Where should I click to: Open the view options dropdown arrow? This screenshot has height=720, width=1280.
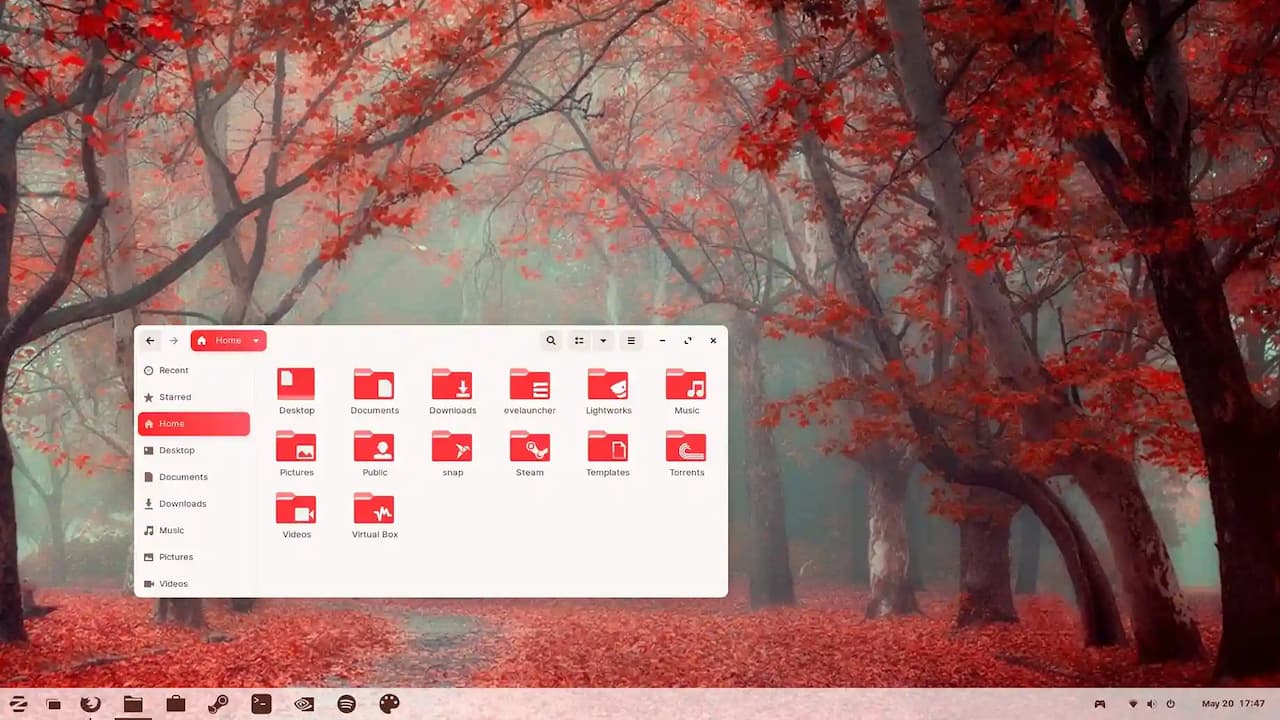(603, 341)
